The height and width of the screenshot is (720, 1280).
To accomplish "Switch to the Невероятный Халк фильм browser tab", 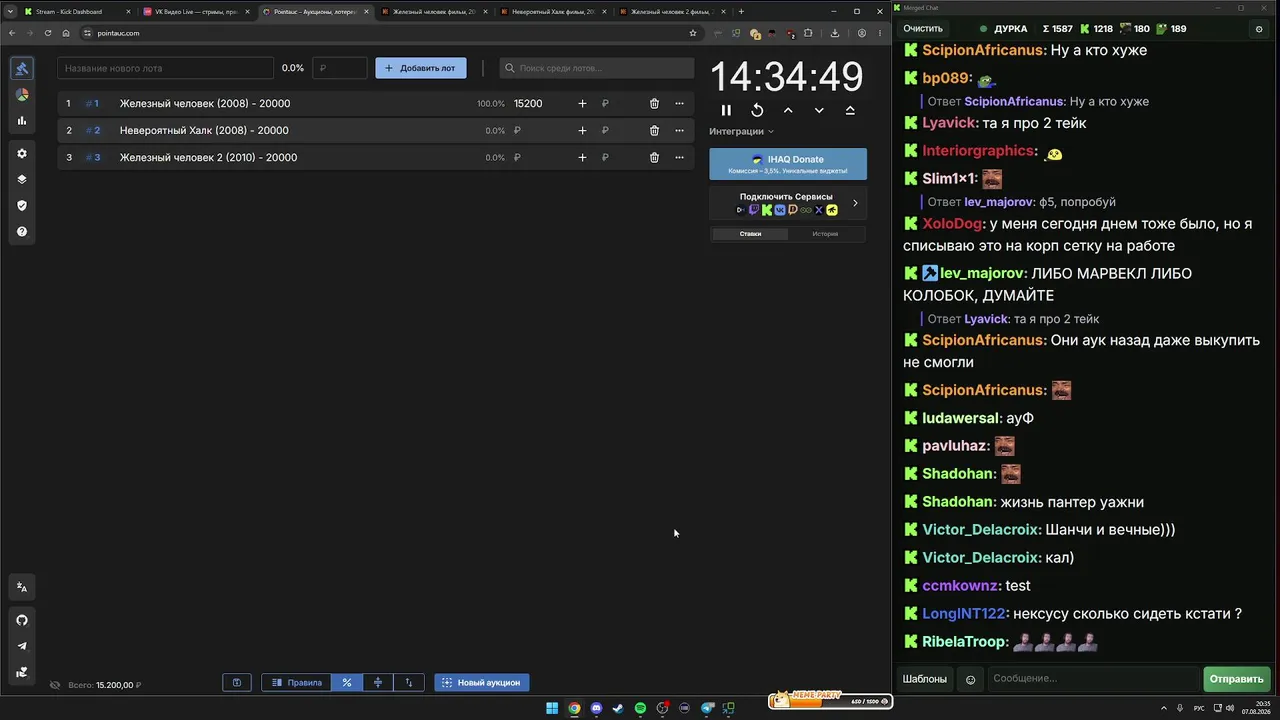I will click(x=554, y=11).
